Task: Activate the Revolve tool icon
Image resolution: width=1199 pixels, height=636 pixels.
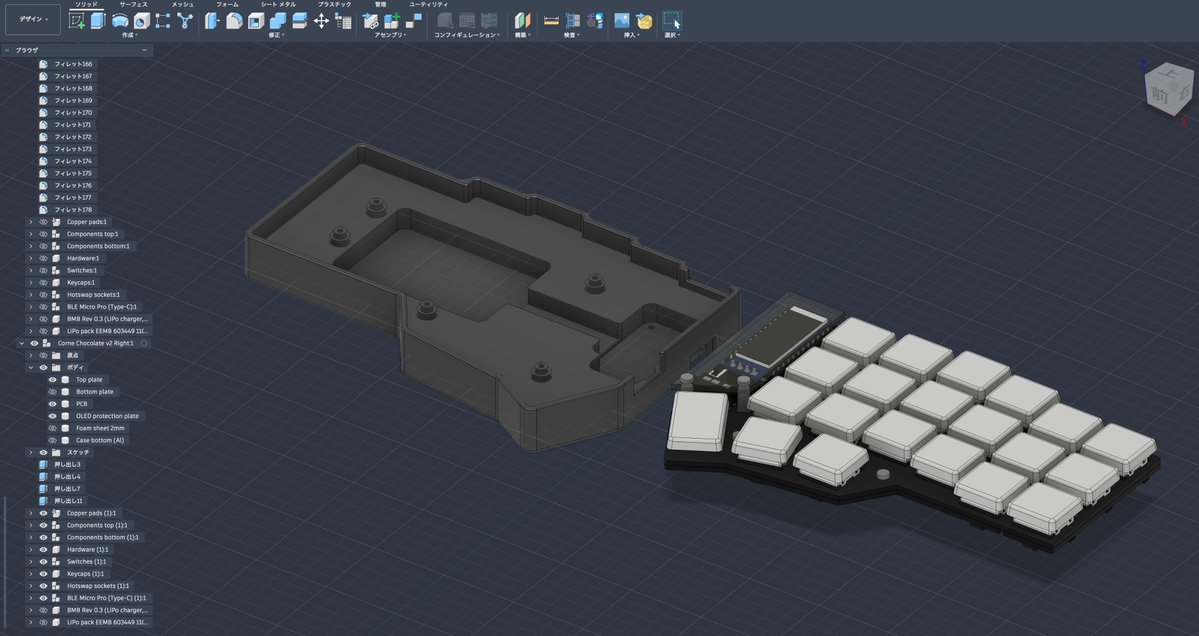Action: [x=120, y=21]
